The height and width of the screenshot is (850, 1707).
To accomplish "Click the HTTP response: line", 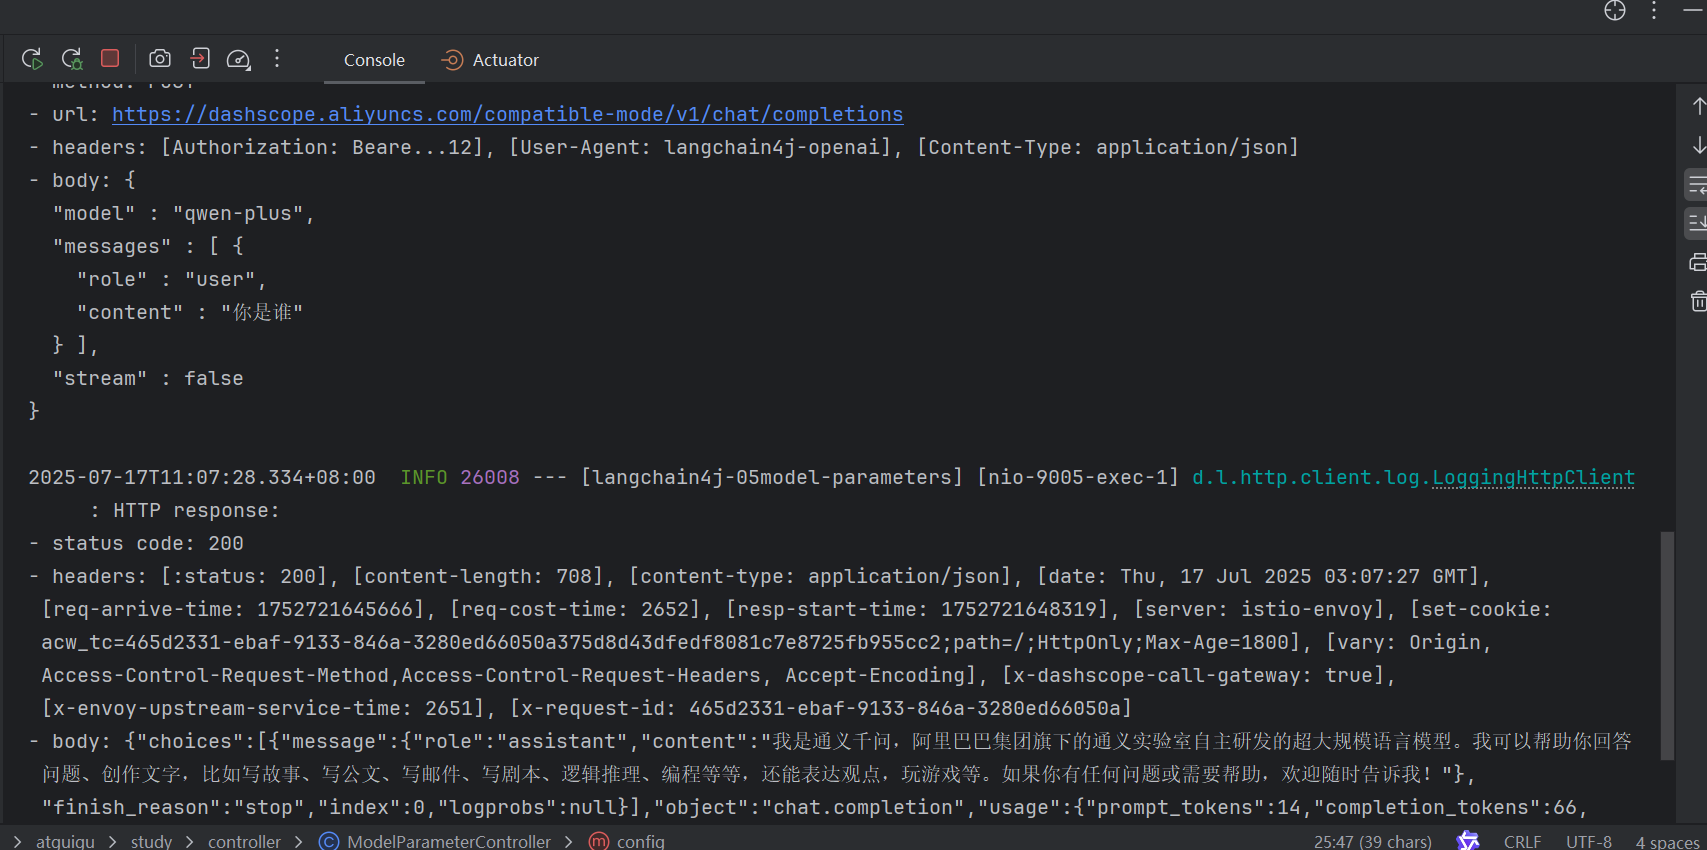I will [x=185, y=510].
